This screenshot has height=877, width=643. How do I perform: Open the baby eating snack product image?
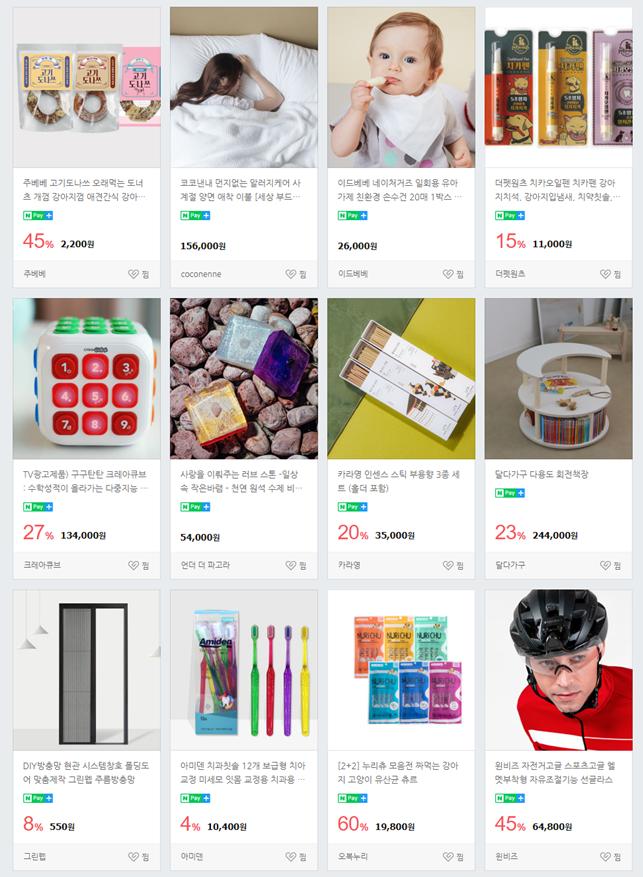pyautogui.click(x=401, y=87)
